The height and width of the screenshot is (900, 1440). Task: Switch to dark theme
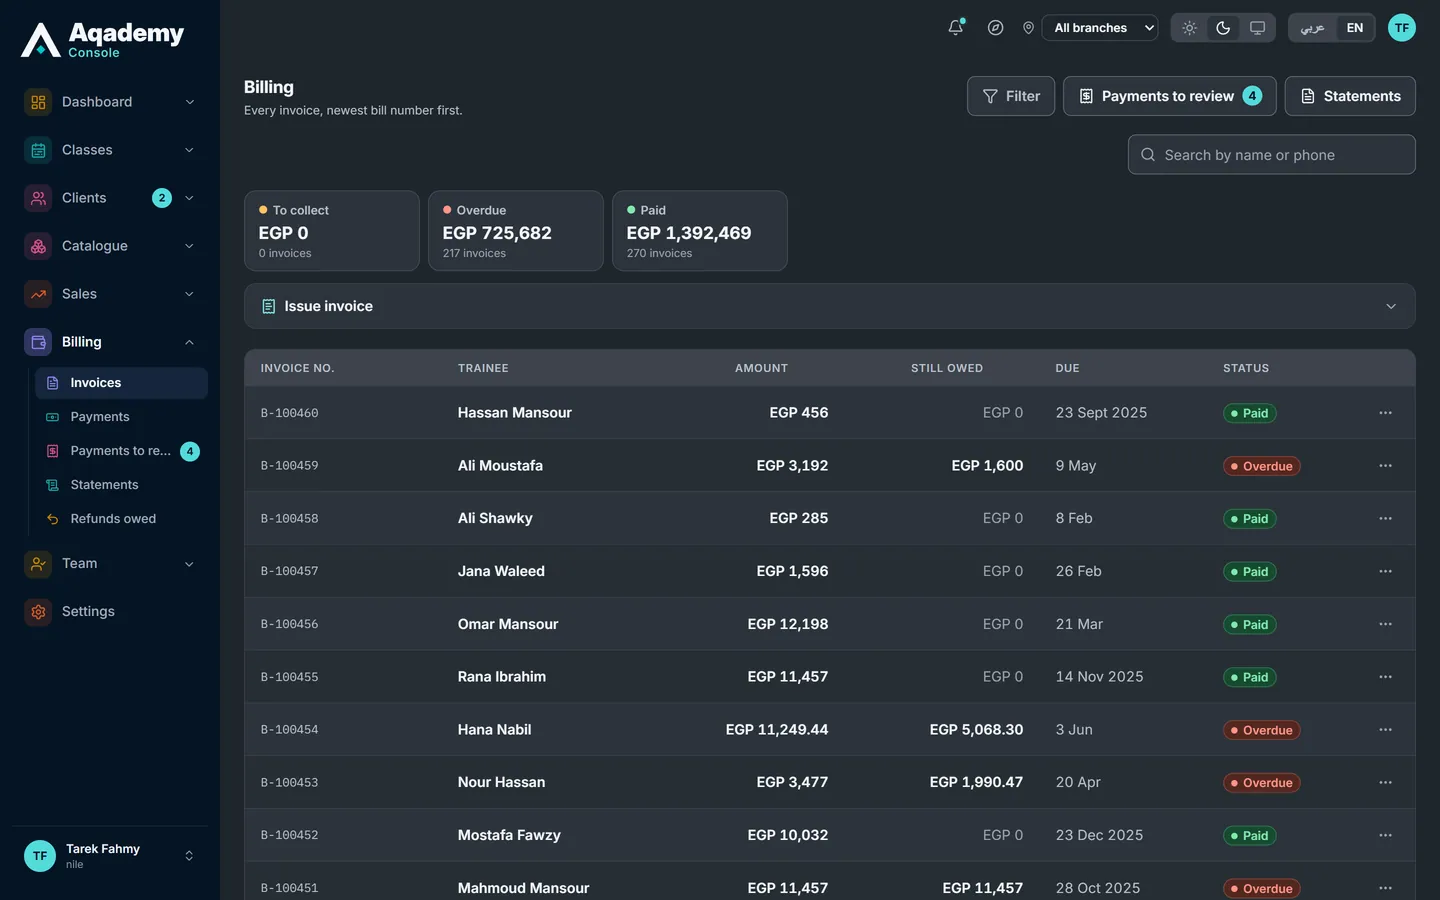(x=1223, y=28)
